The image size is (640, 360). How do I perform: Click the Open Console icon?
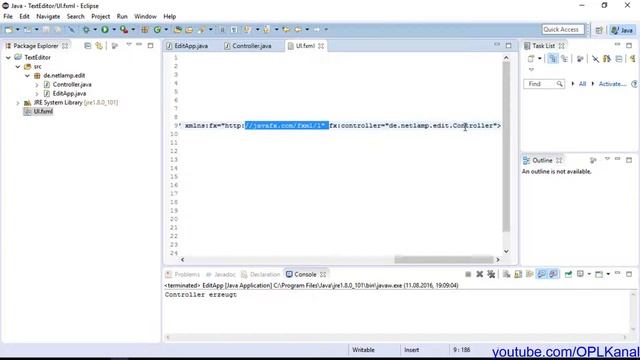click(x=599, y=274)
